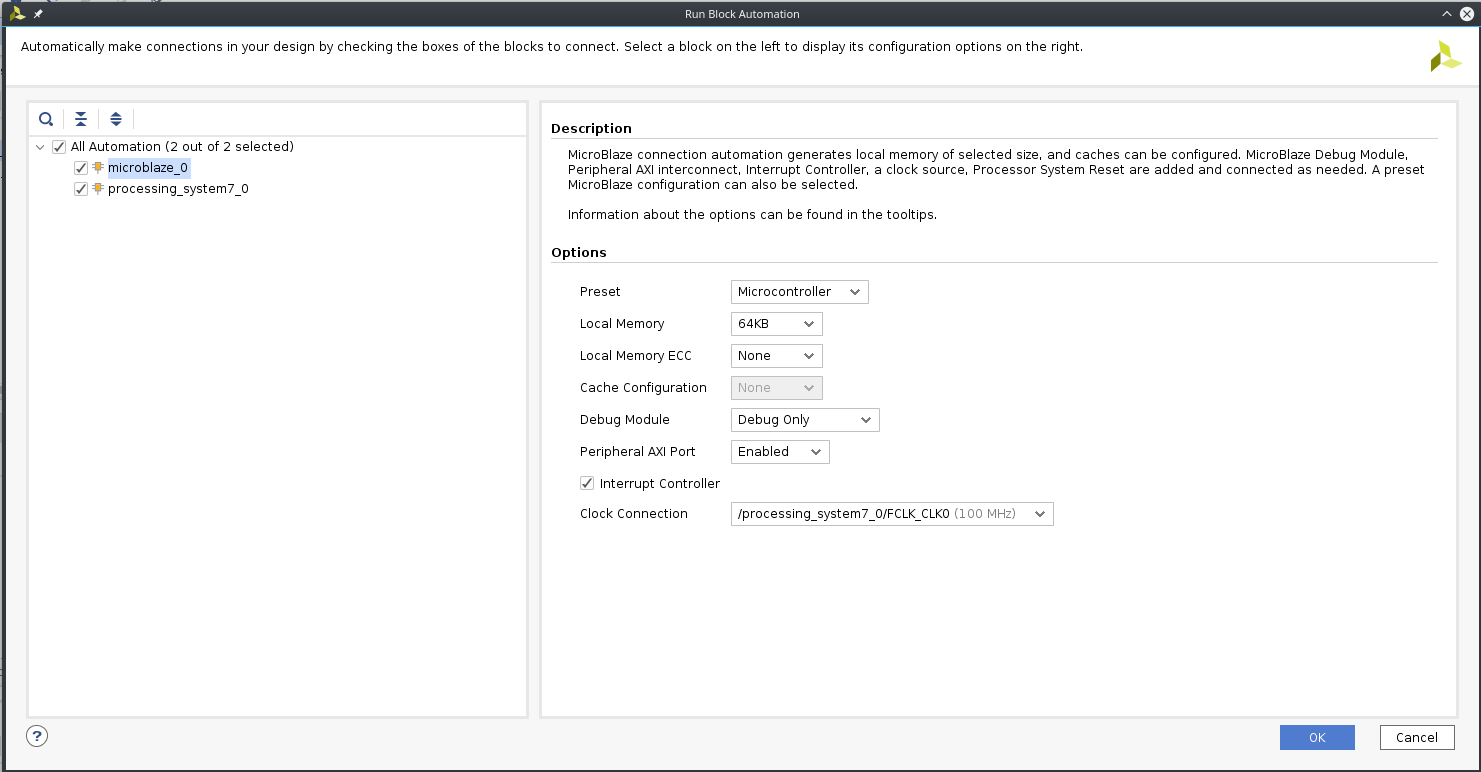Click the Description section heading
1481x772 pixels.
point(591,128)
